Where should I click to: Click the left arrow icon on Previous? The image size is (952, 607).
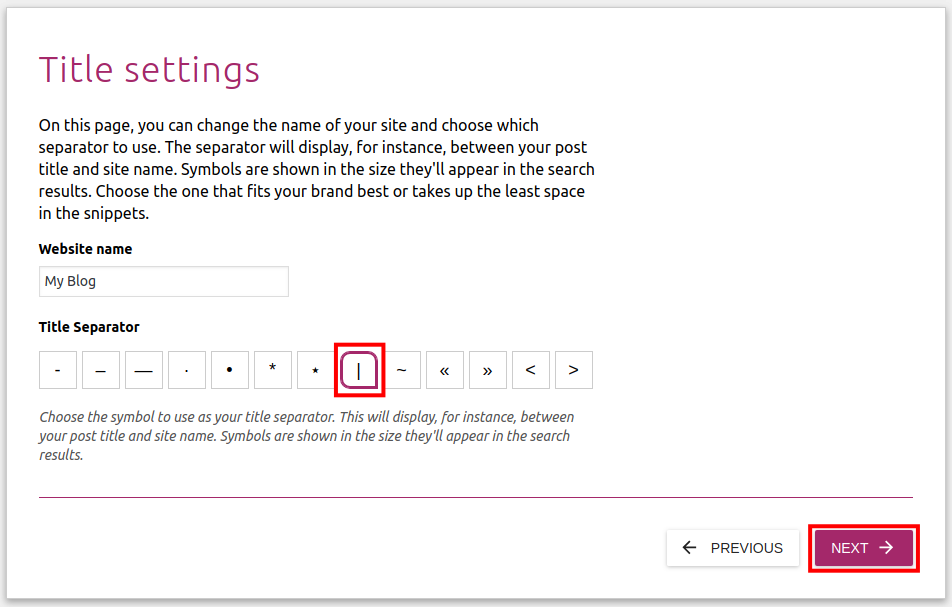tap(689, 548)
